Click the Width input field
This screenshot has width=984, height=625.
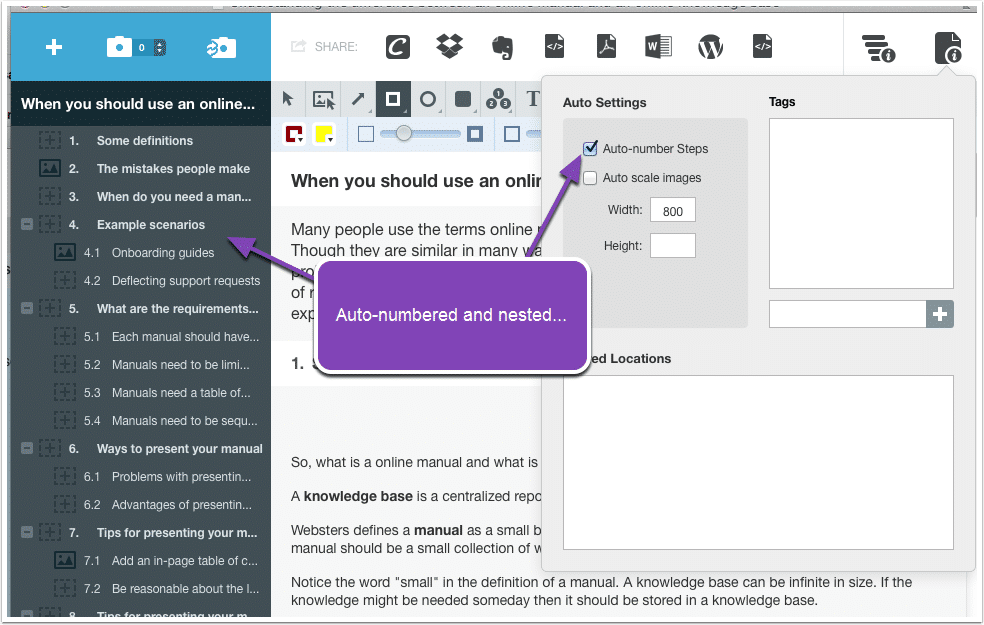pos(672,211)
